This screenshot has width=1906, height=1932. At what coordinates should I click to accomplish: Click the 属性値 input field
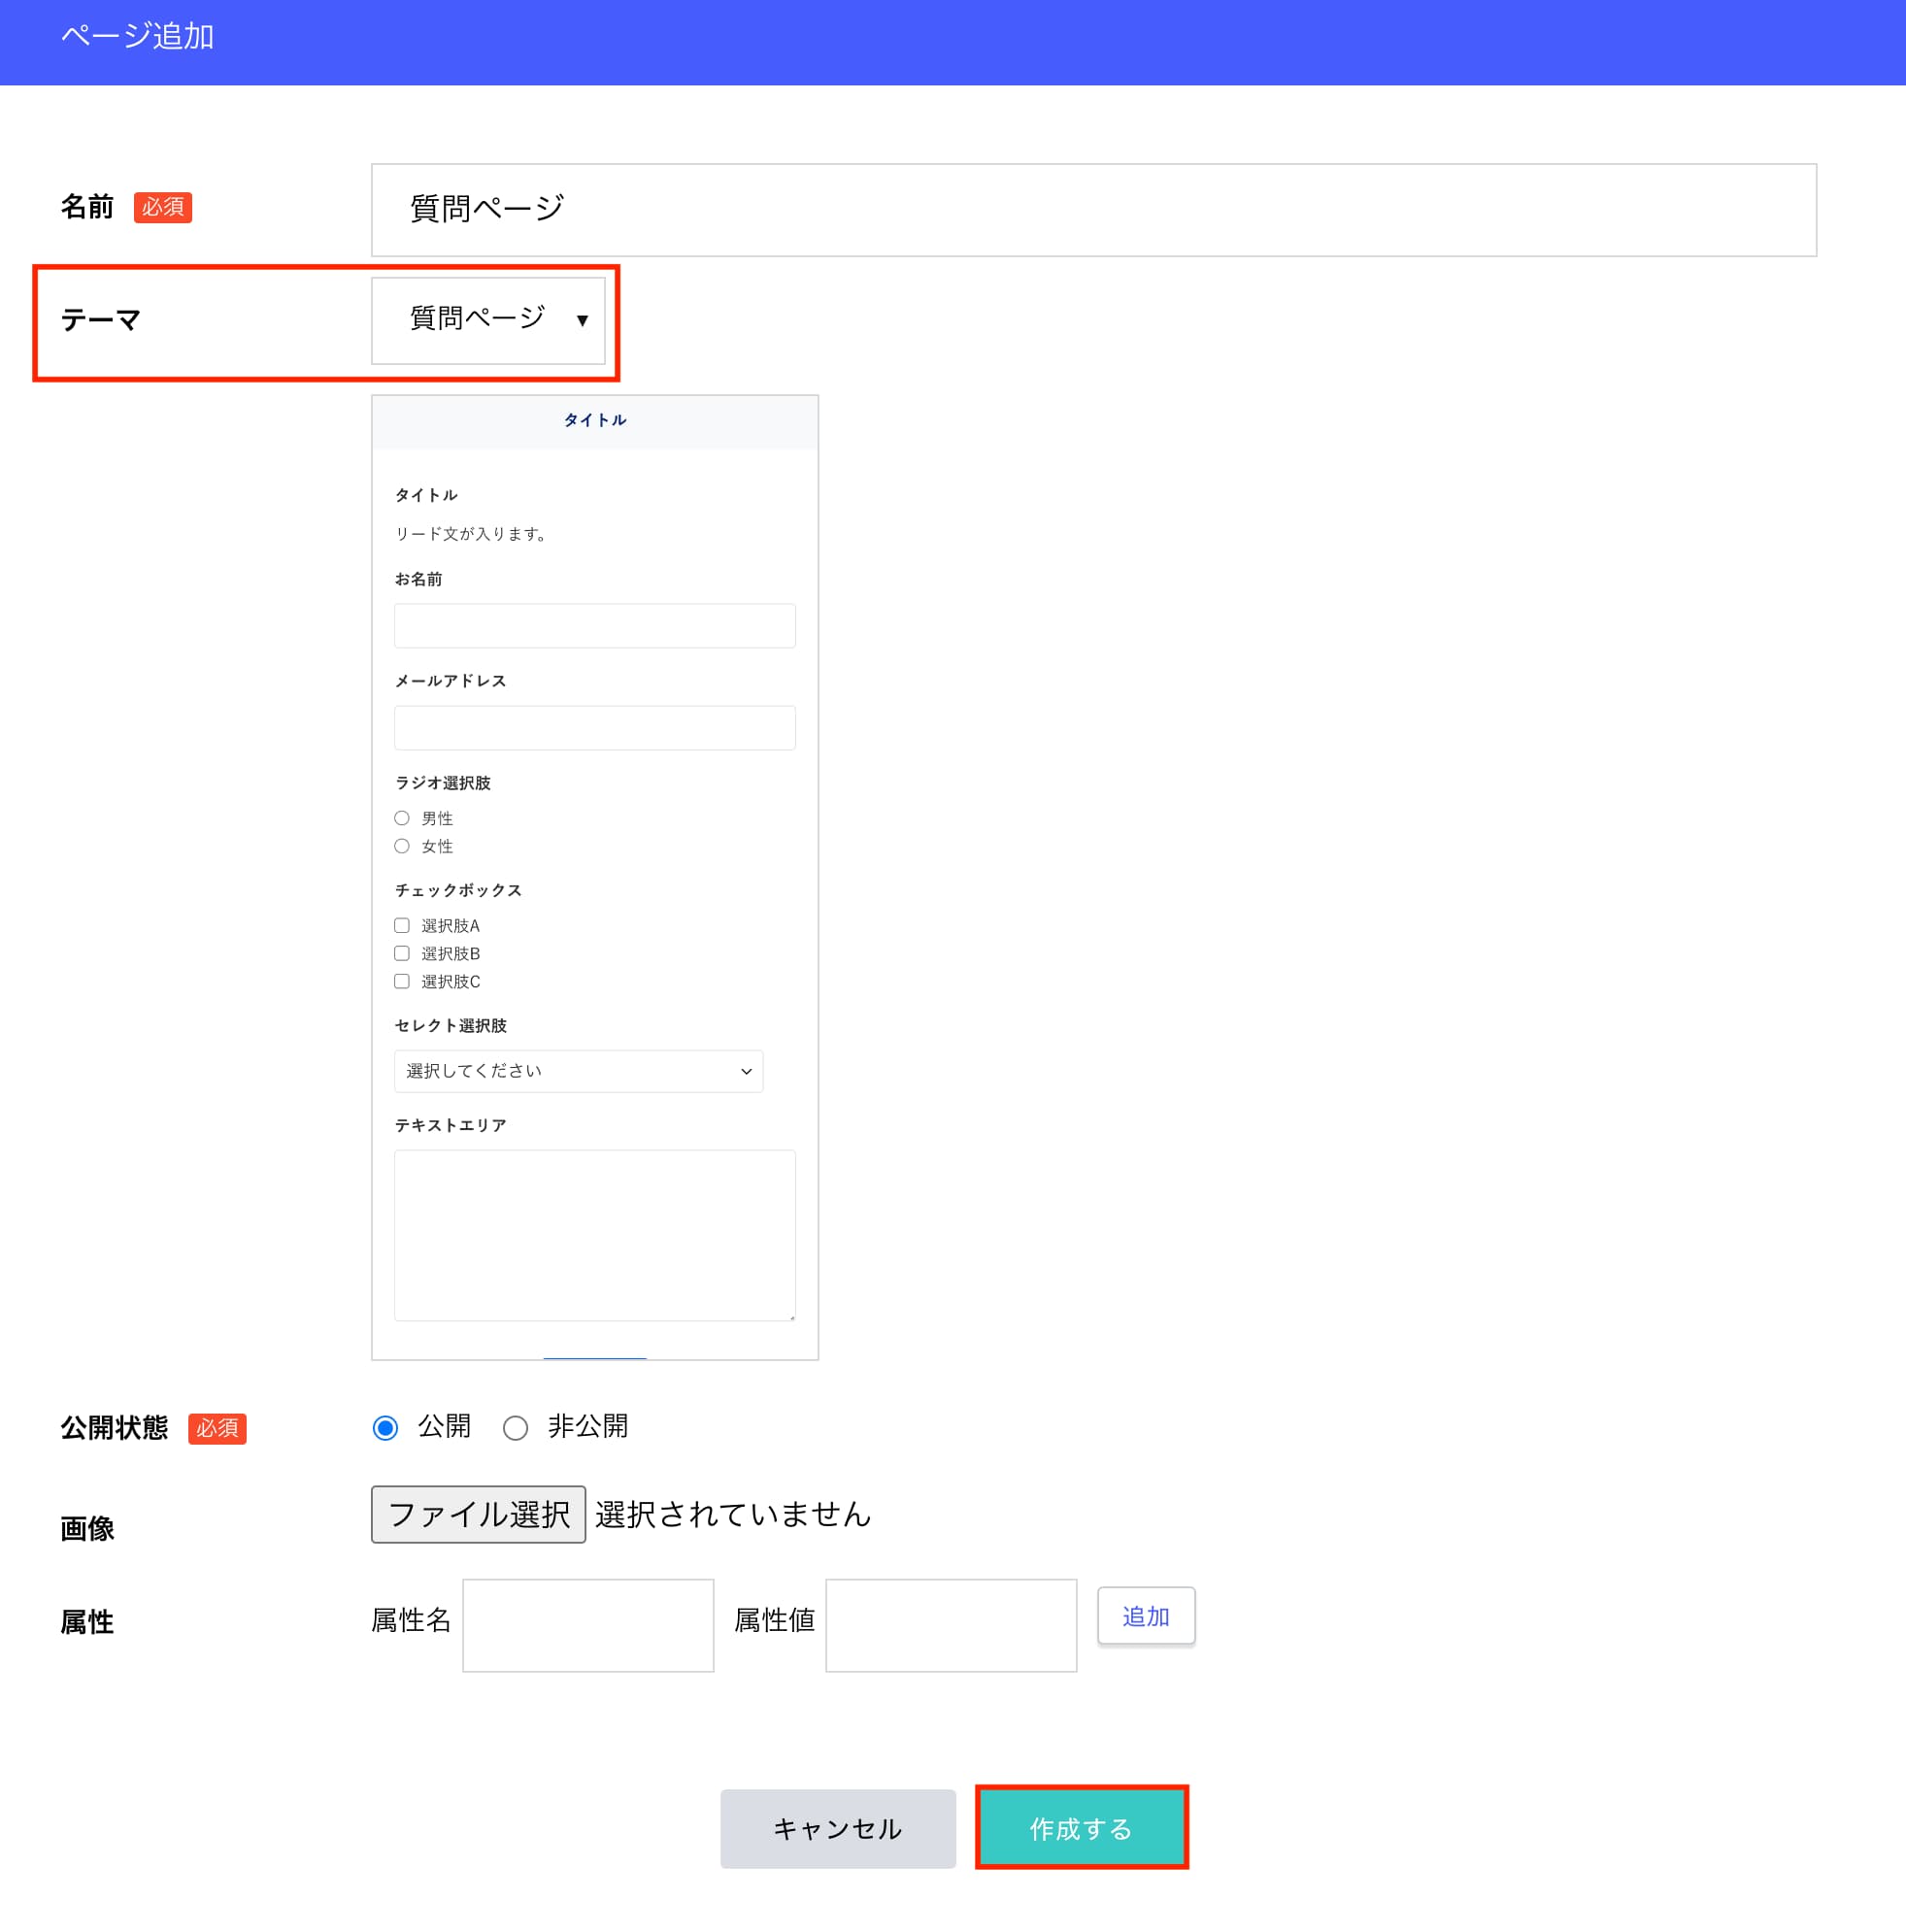pos(951,1625)
